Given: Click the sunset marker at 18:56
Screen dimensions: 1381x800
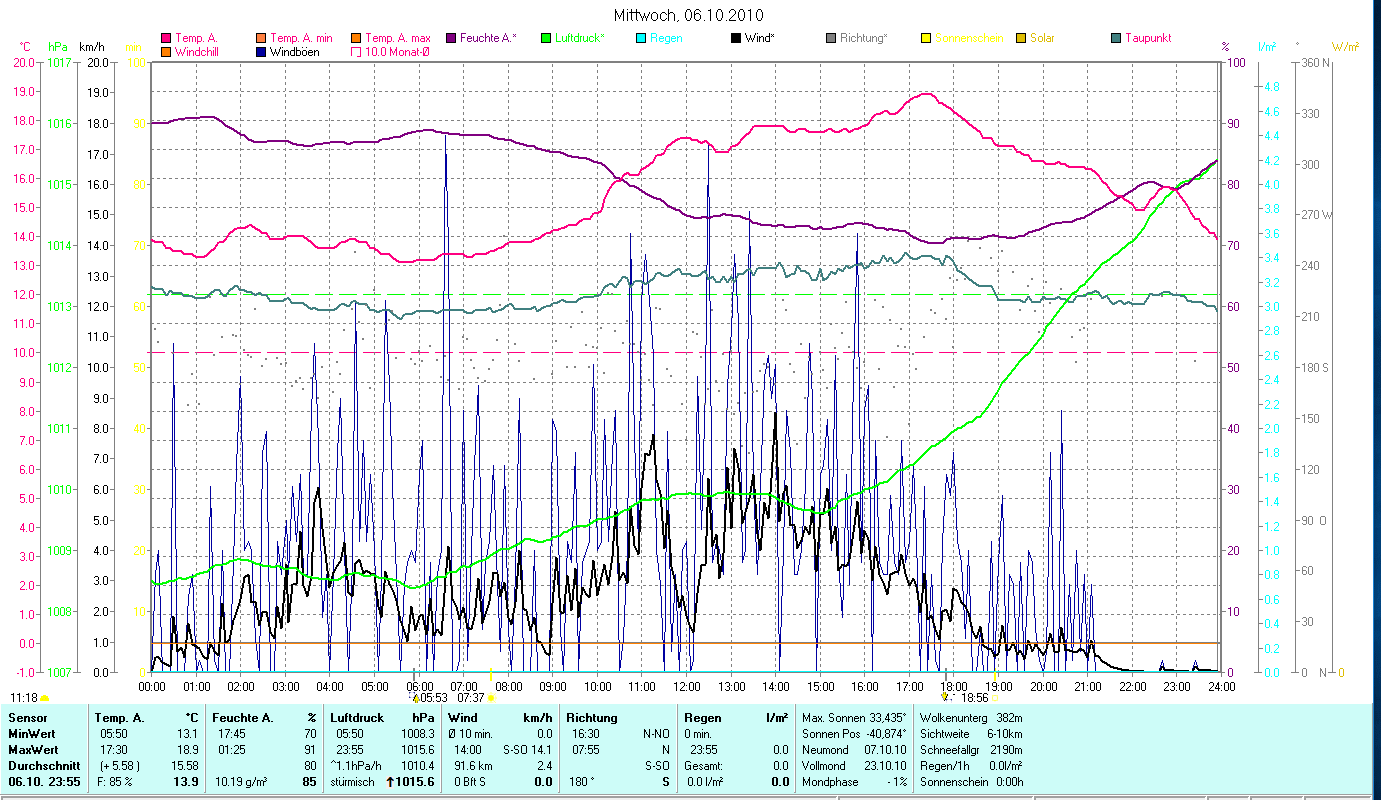Looking at the screenshot, I should [945, 697].
